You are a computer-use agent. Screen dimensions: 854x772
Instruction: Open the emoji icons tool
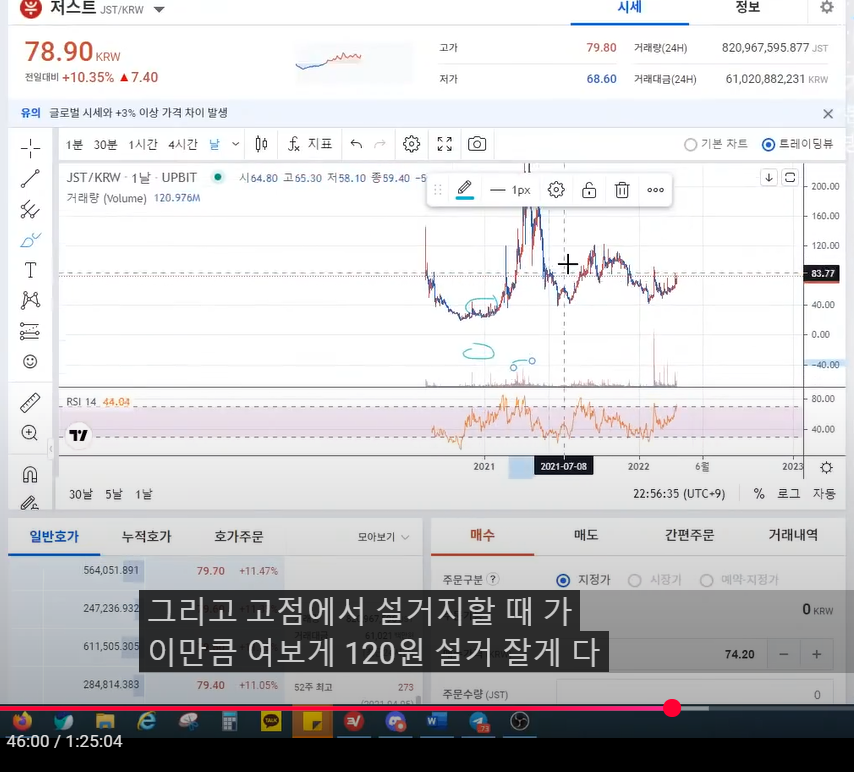(30, 361)
